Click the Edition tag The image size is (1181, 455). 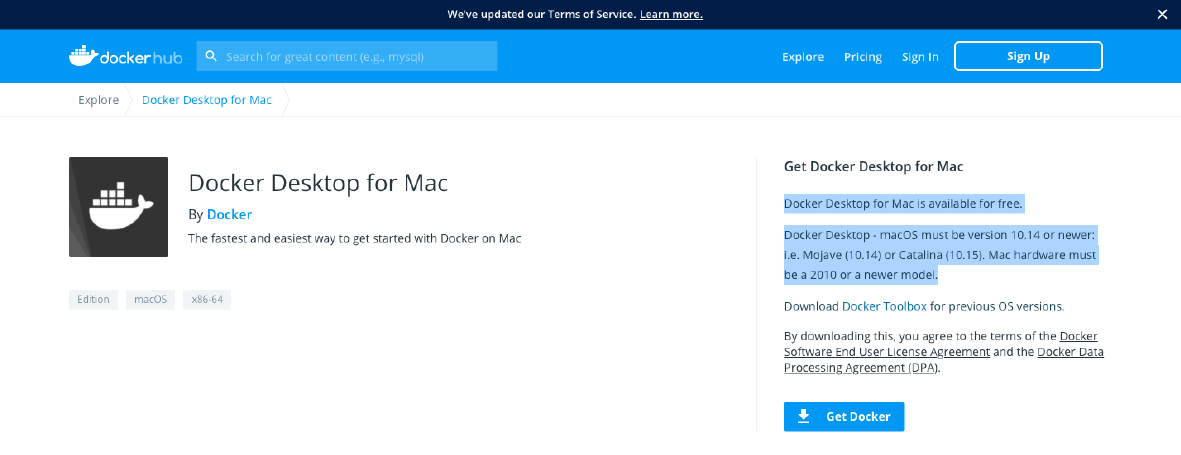[93, 300]
